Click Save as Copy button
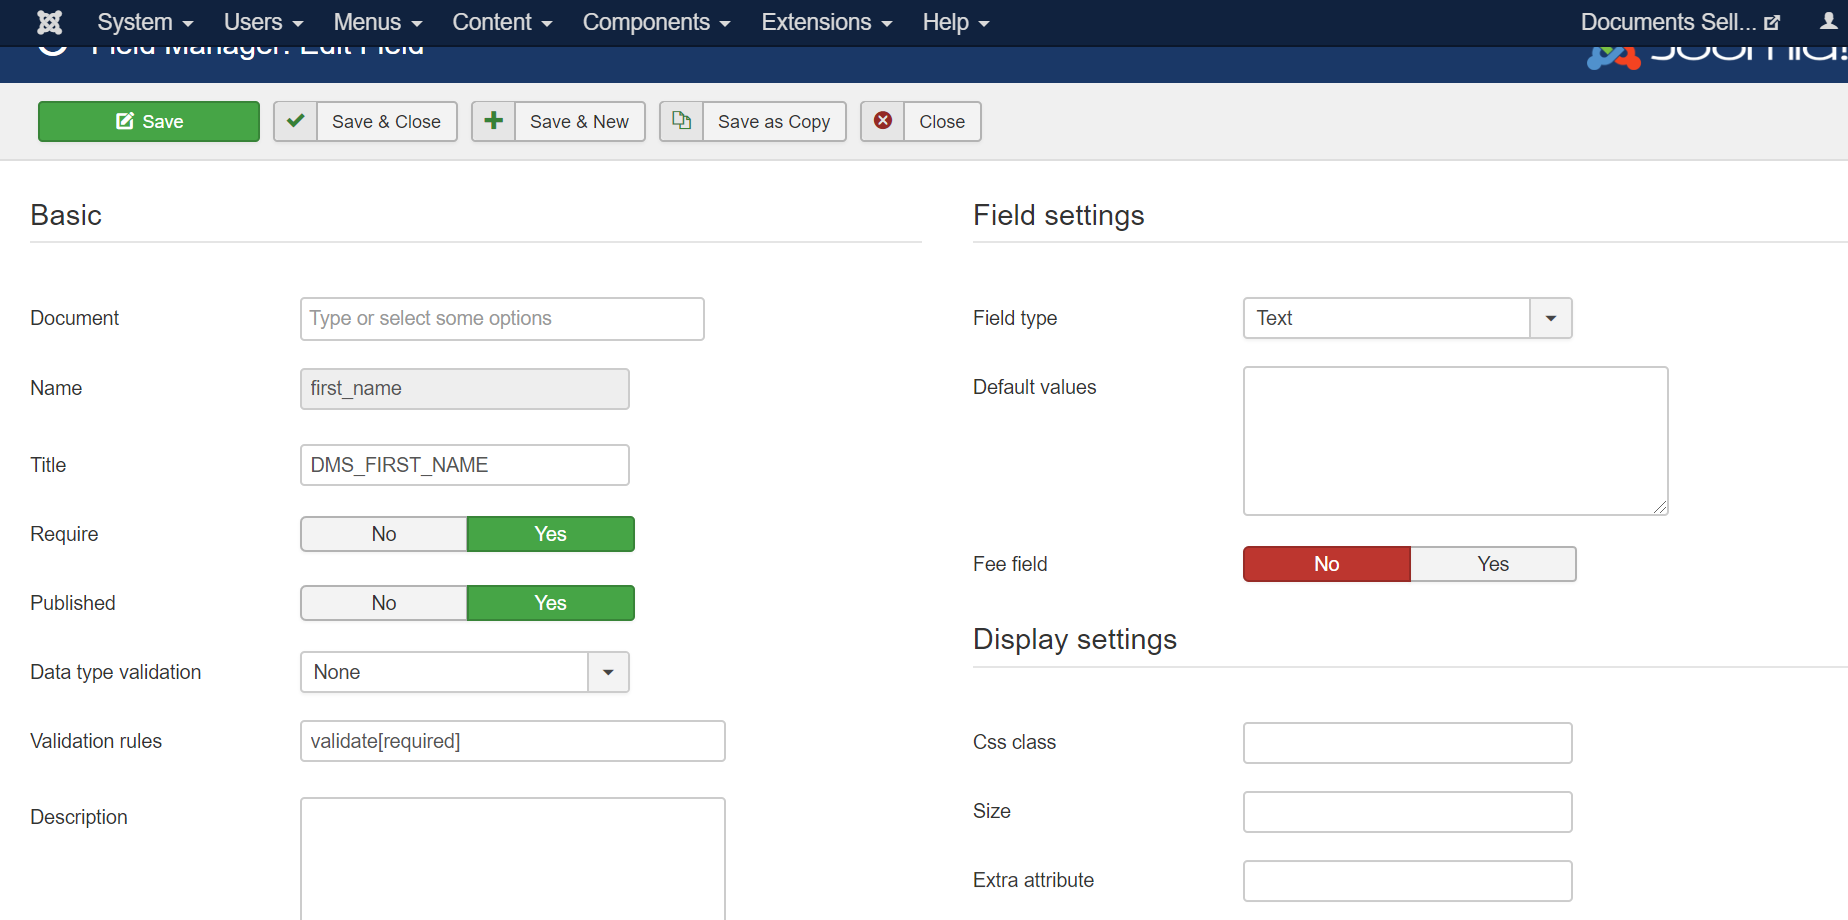The image size is (1848, 920). [753, 121]
